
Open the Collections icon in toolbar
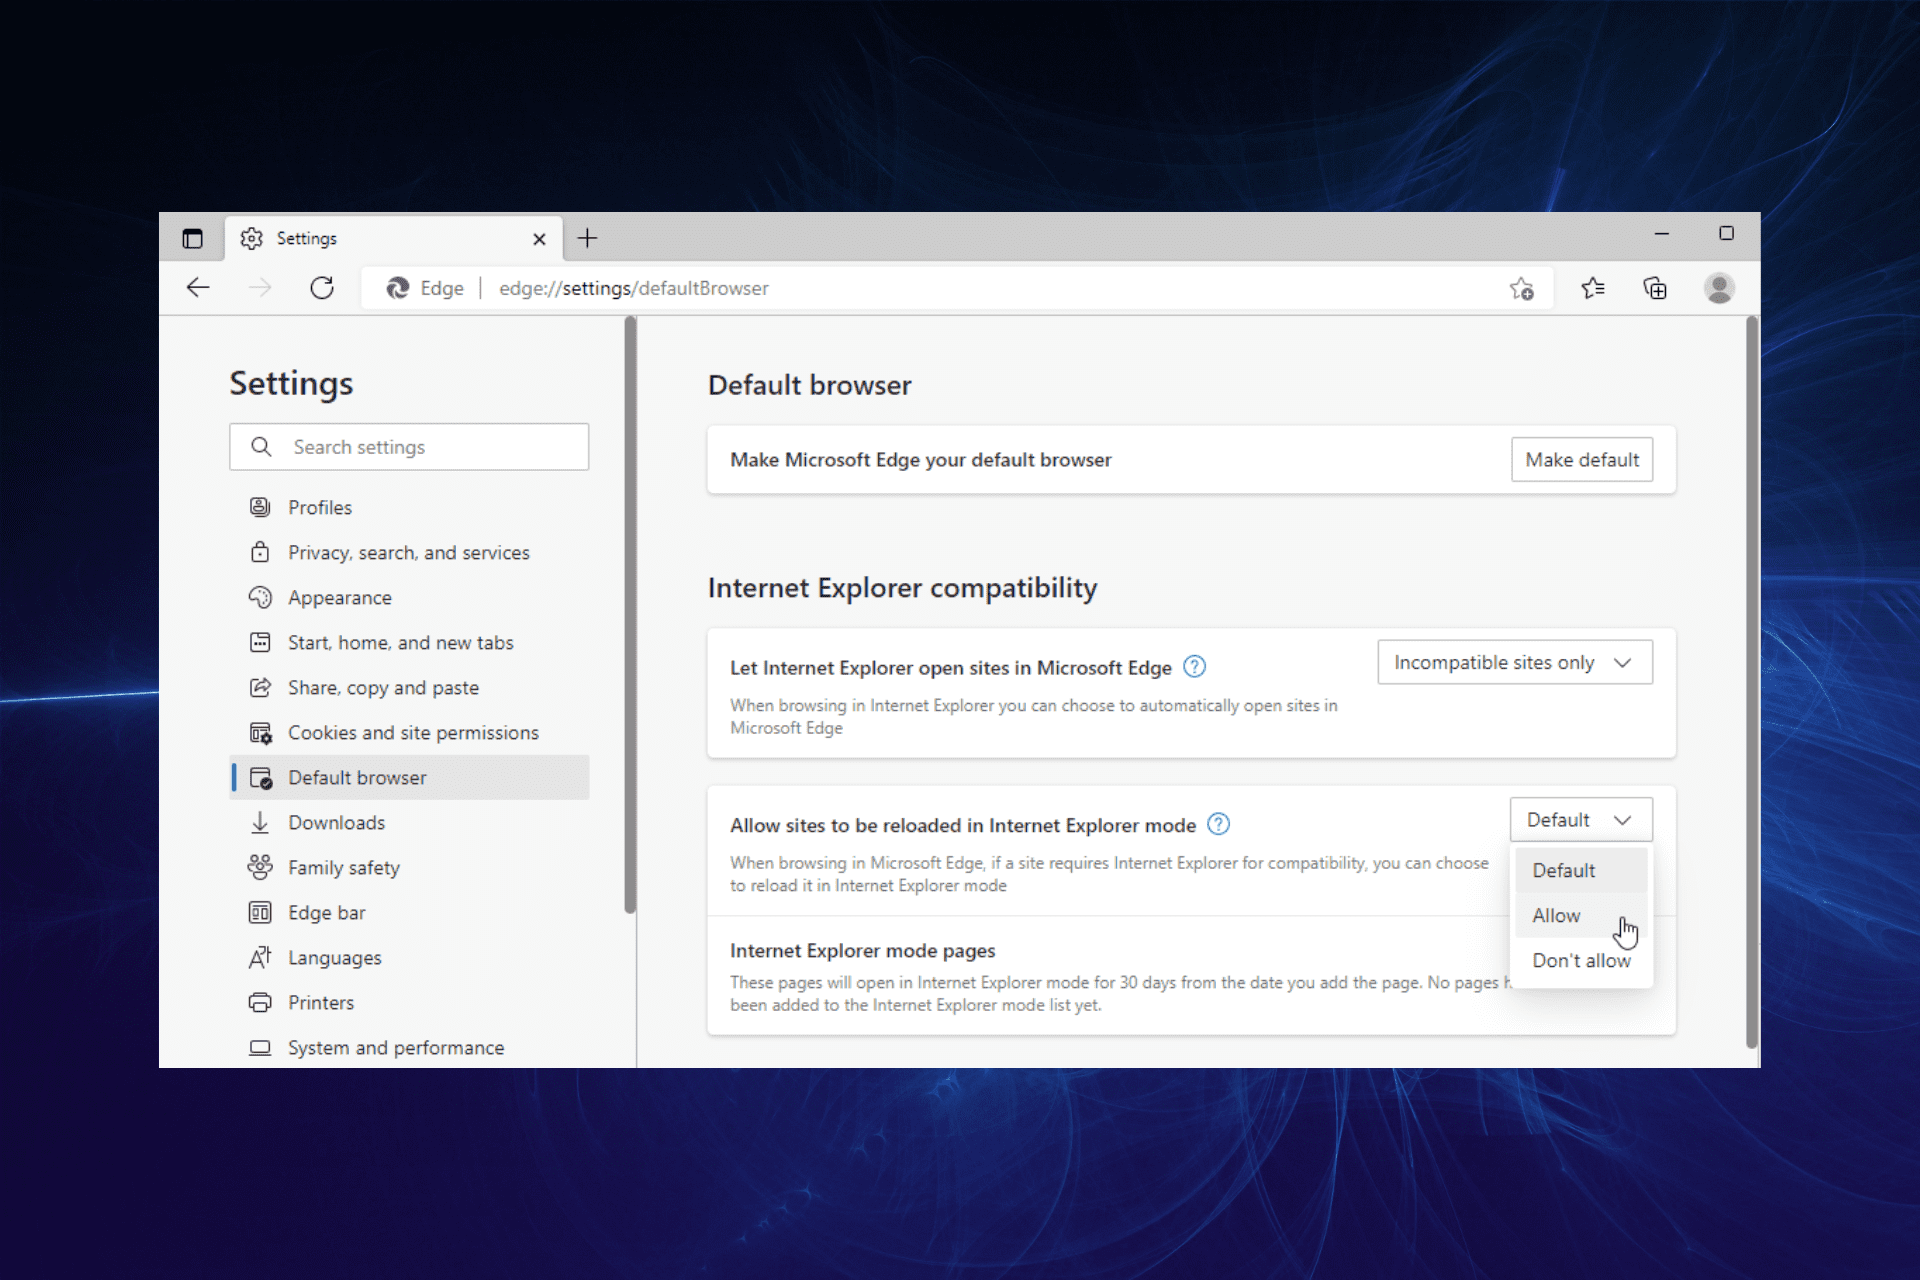tap(1655, 289)
